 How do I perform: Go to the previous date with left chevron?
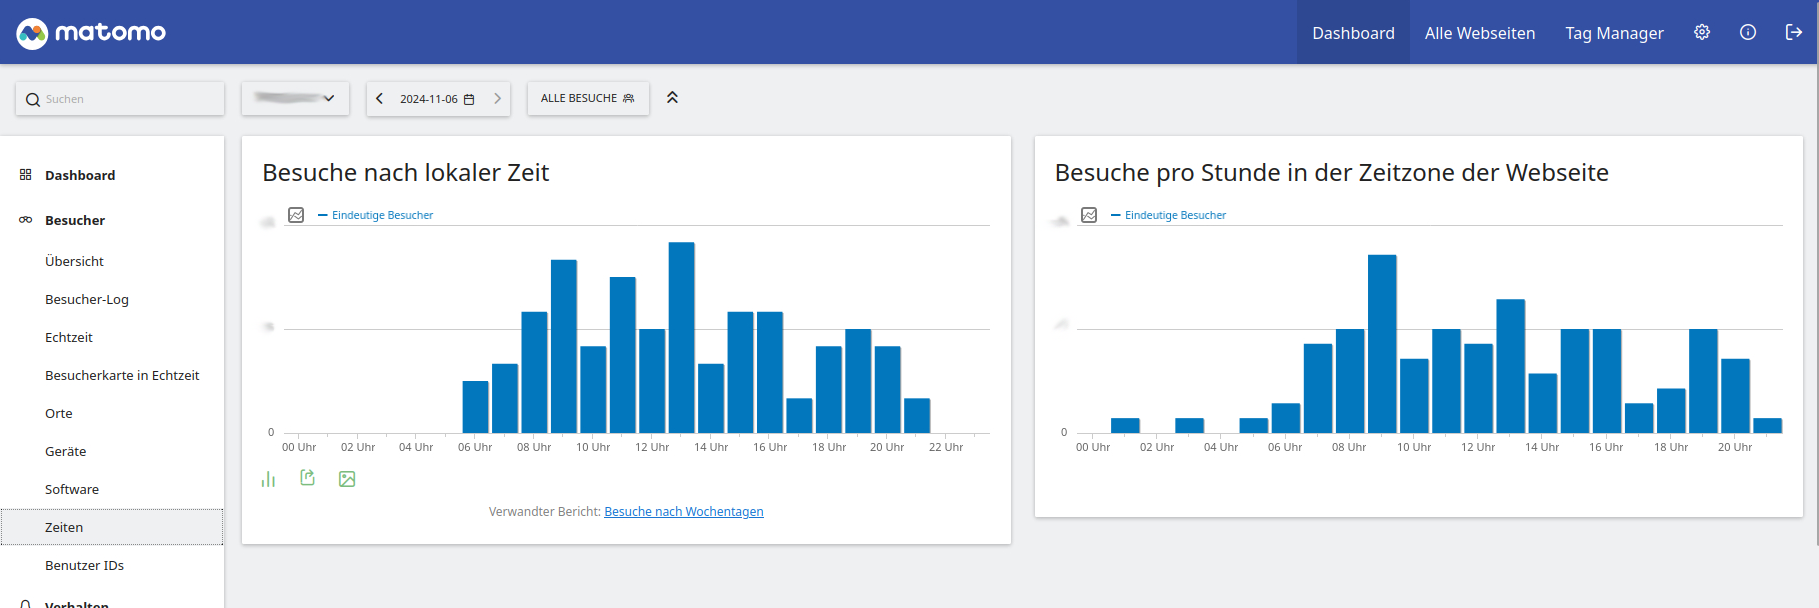[x=380, y=98]
